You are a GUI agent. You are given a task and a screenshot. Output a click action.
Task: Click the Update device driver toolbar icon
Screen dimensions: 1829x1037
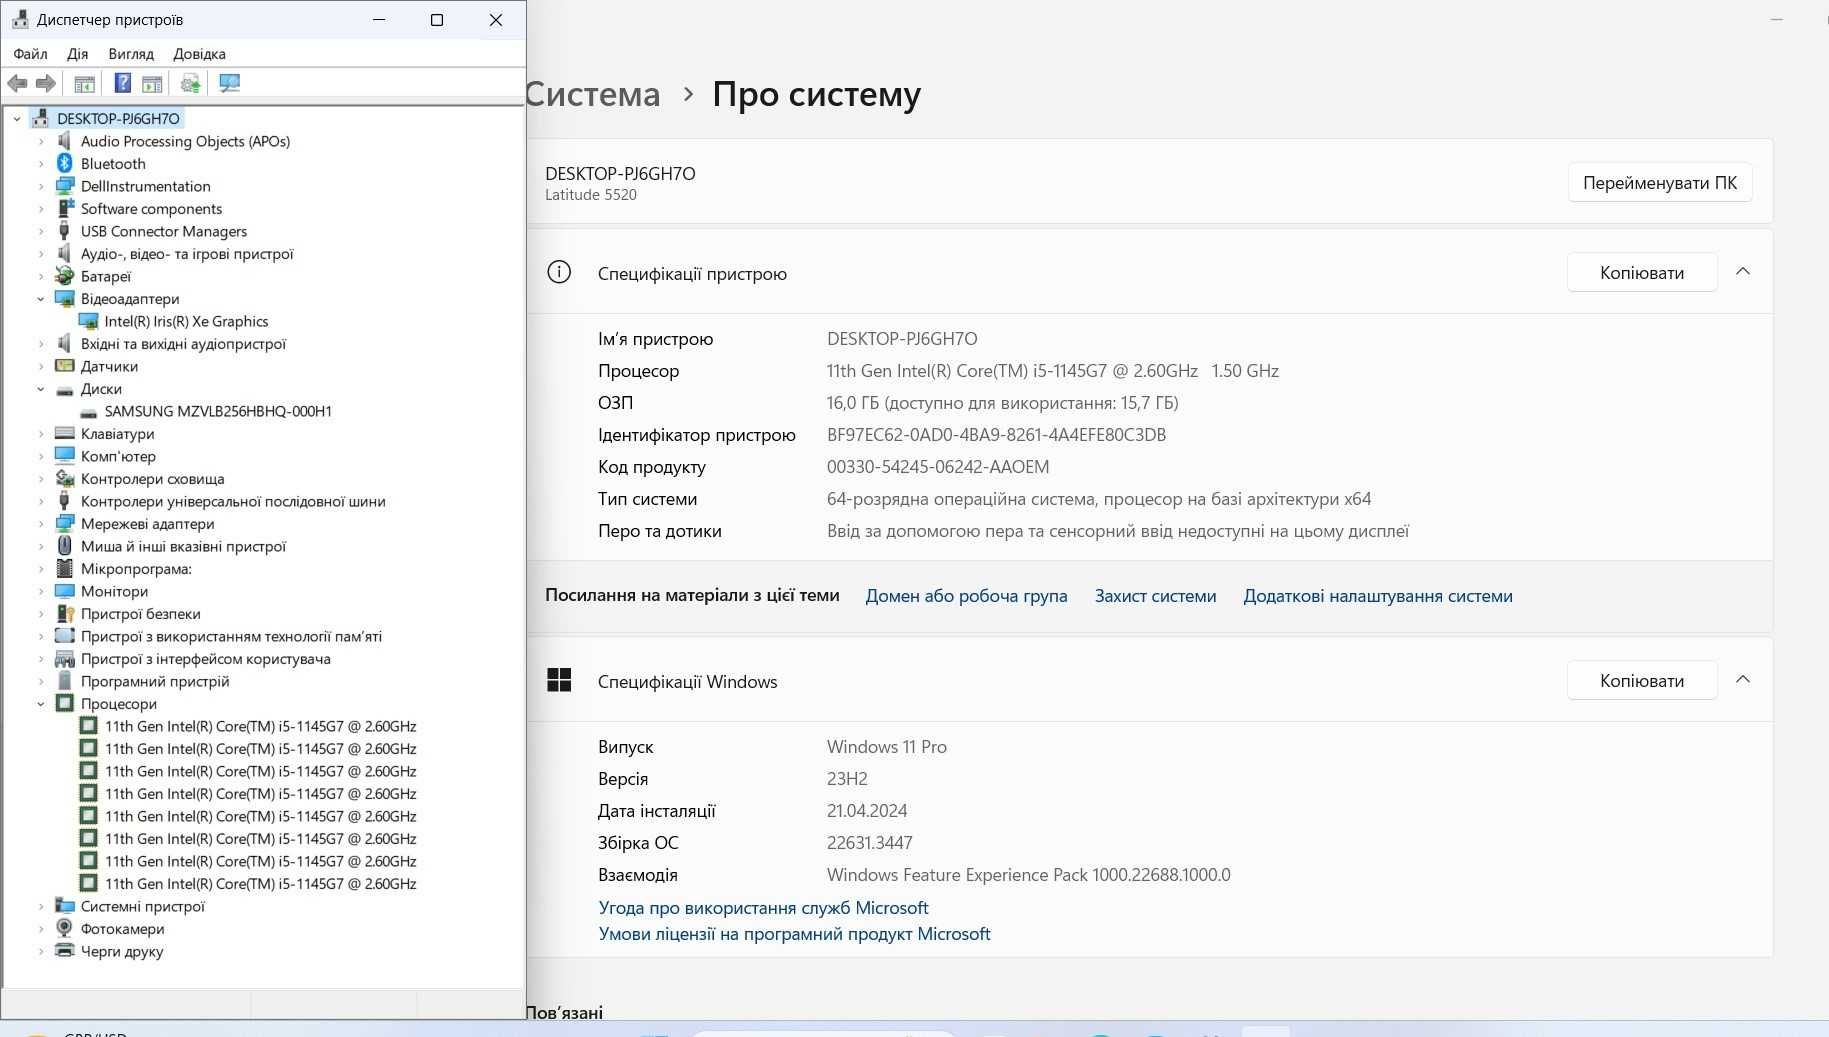click(x=191, y=83)
